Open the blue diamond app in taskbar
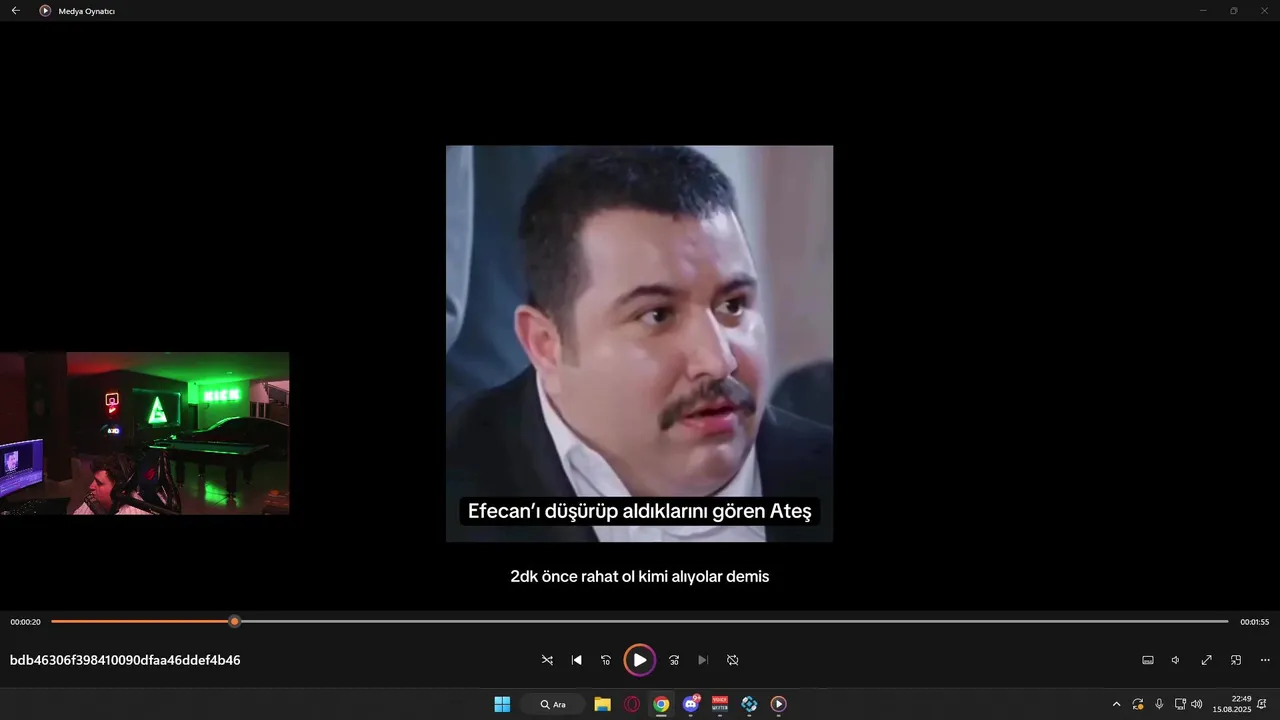 (749, 704)
